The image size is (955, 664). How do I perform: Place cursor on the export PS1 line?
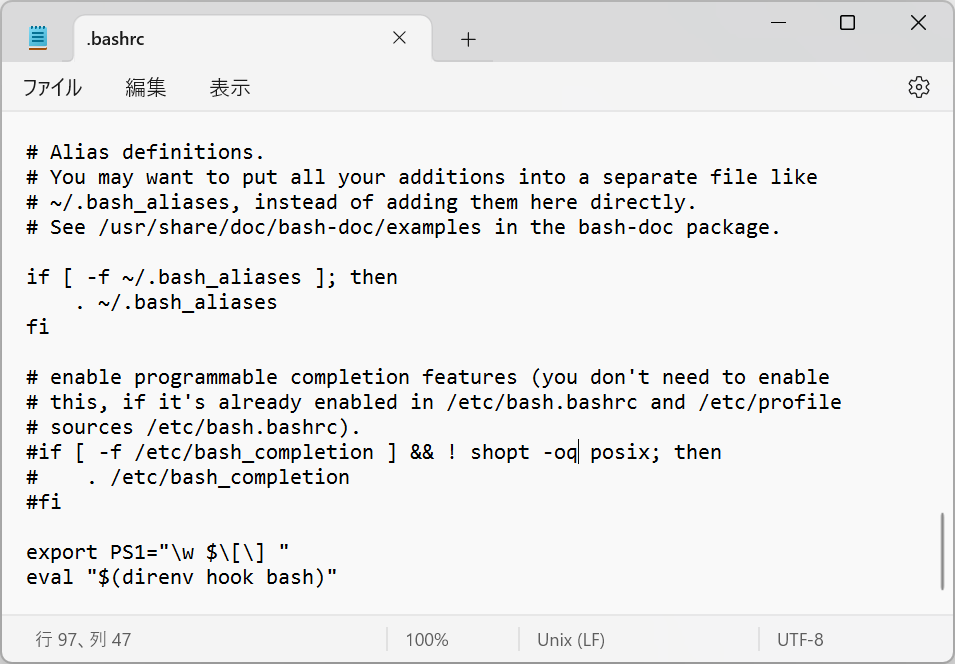coord(158,552)
